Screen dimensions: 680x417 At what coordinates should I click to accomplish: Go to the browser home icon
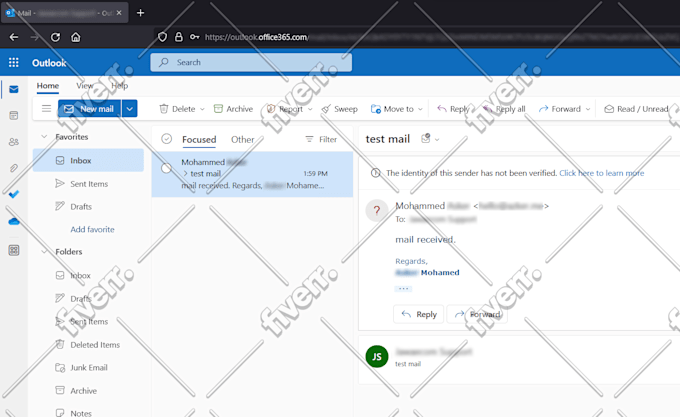(75, 37)
